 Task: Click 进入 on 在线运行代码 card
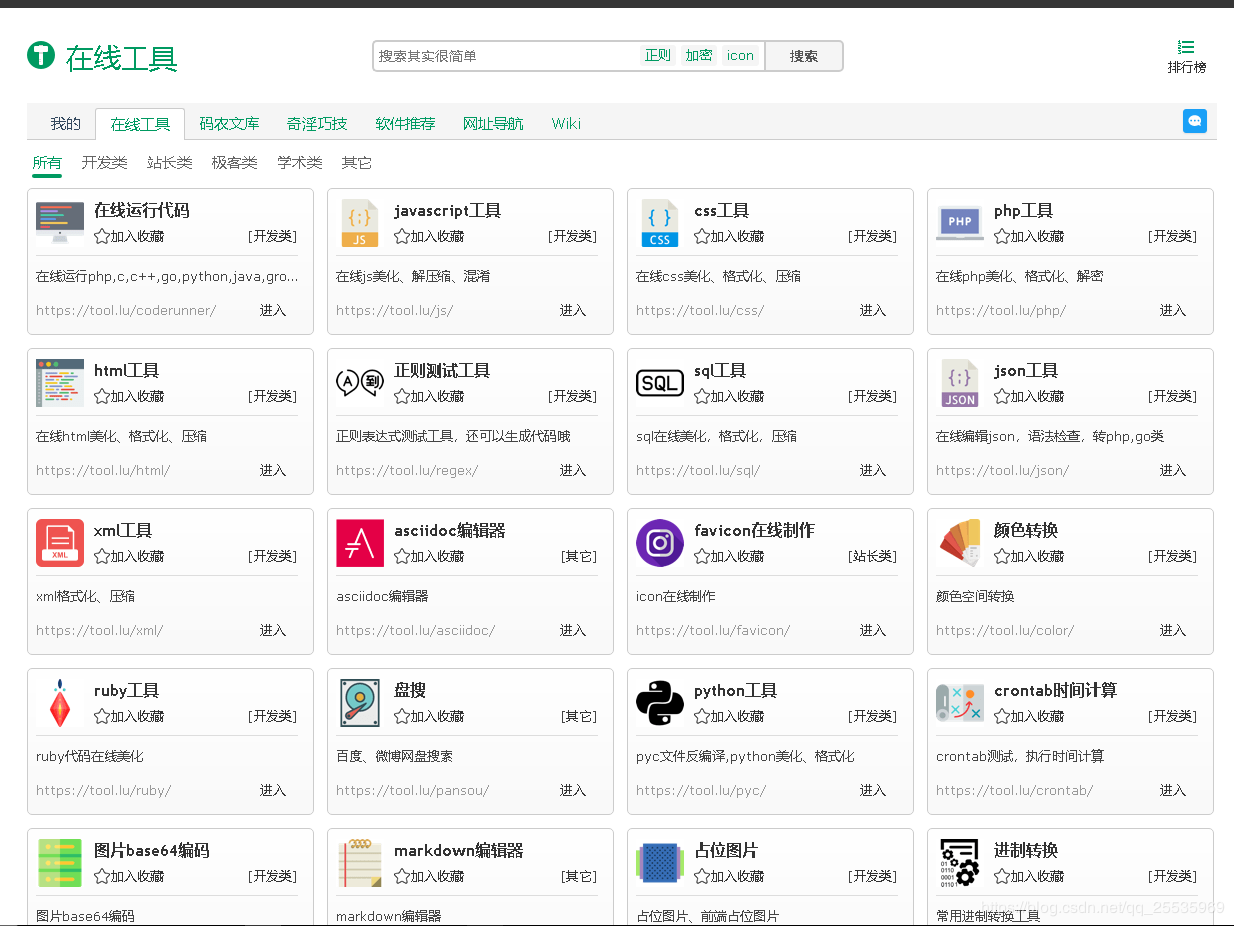coord(273,310)
